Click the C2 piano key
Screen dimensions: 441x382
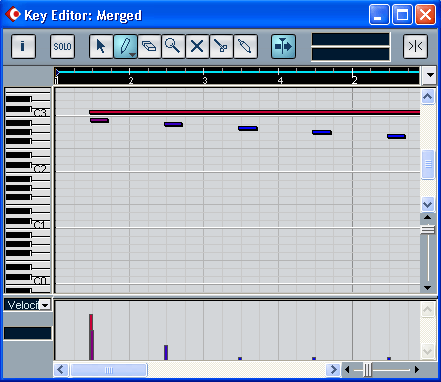point(40,169)
